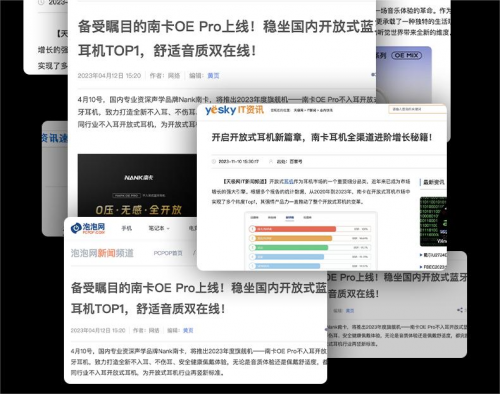Click editor link 黄页 in 泡泡网 article
Screen dimensions: 500x394
[x=188, y=330]
